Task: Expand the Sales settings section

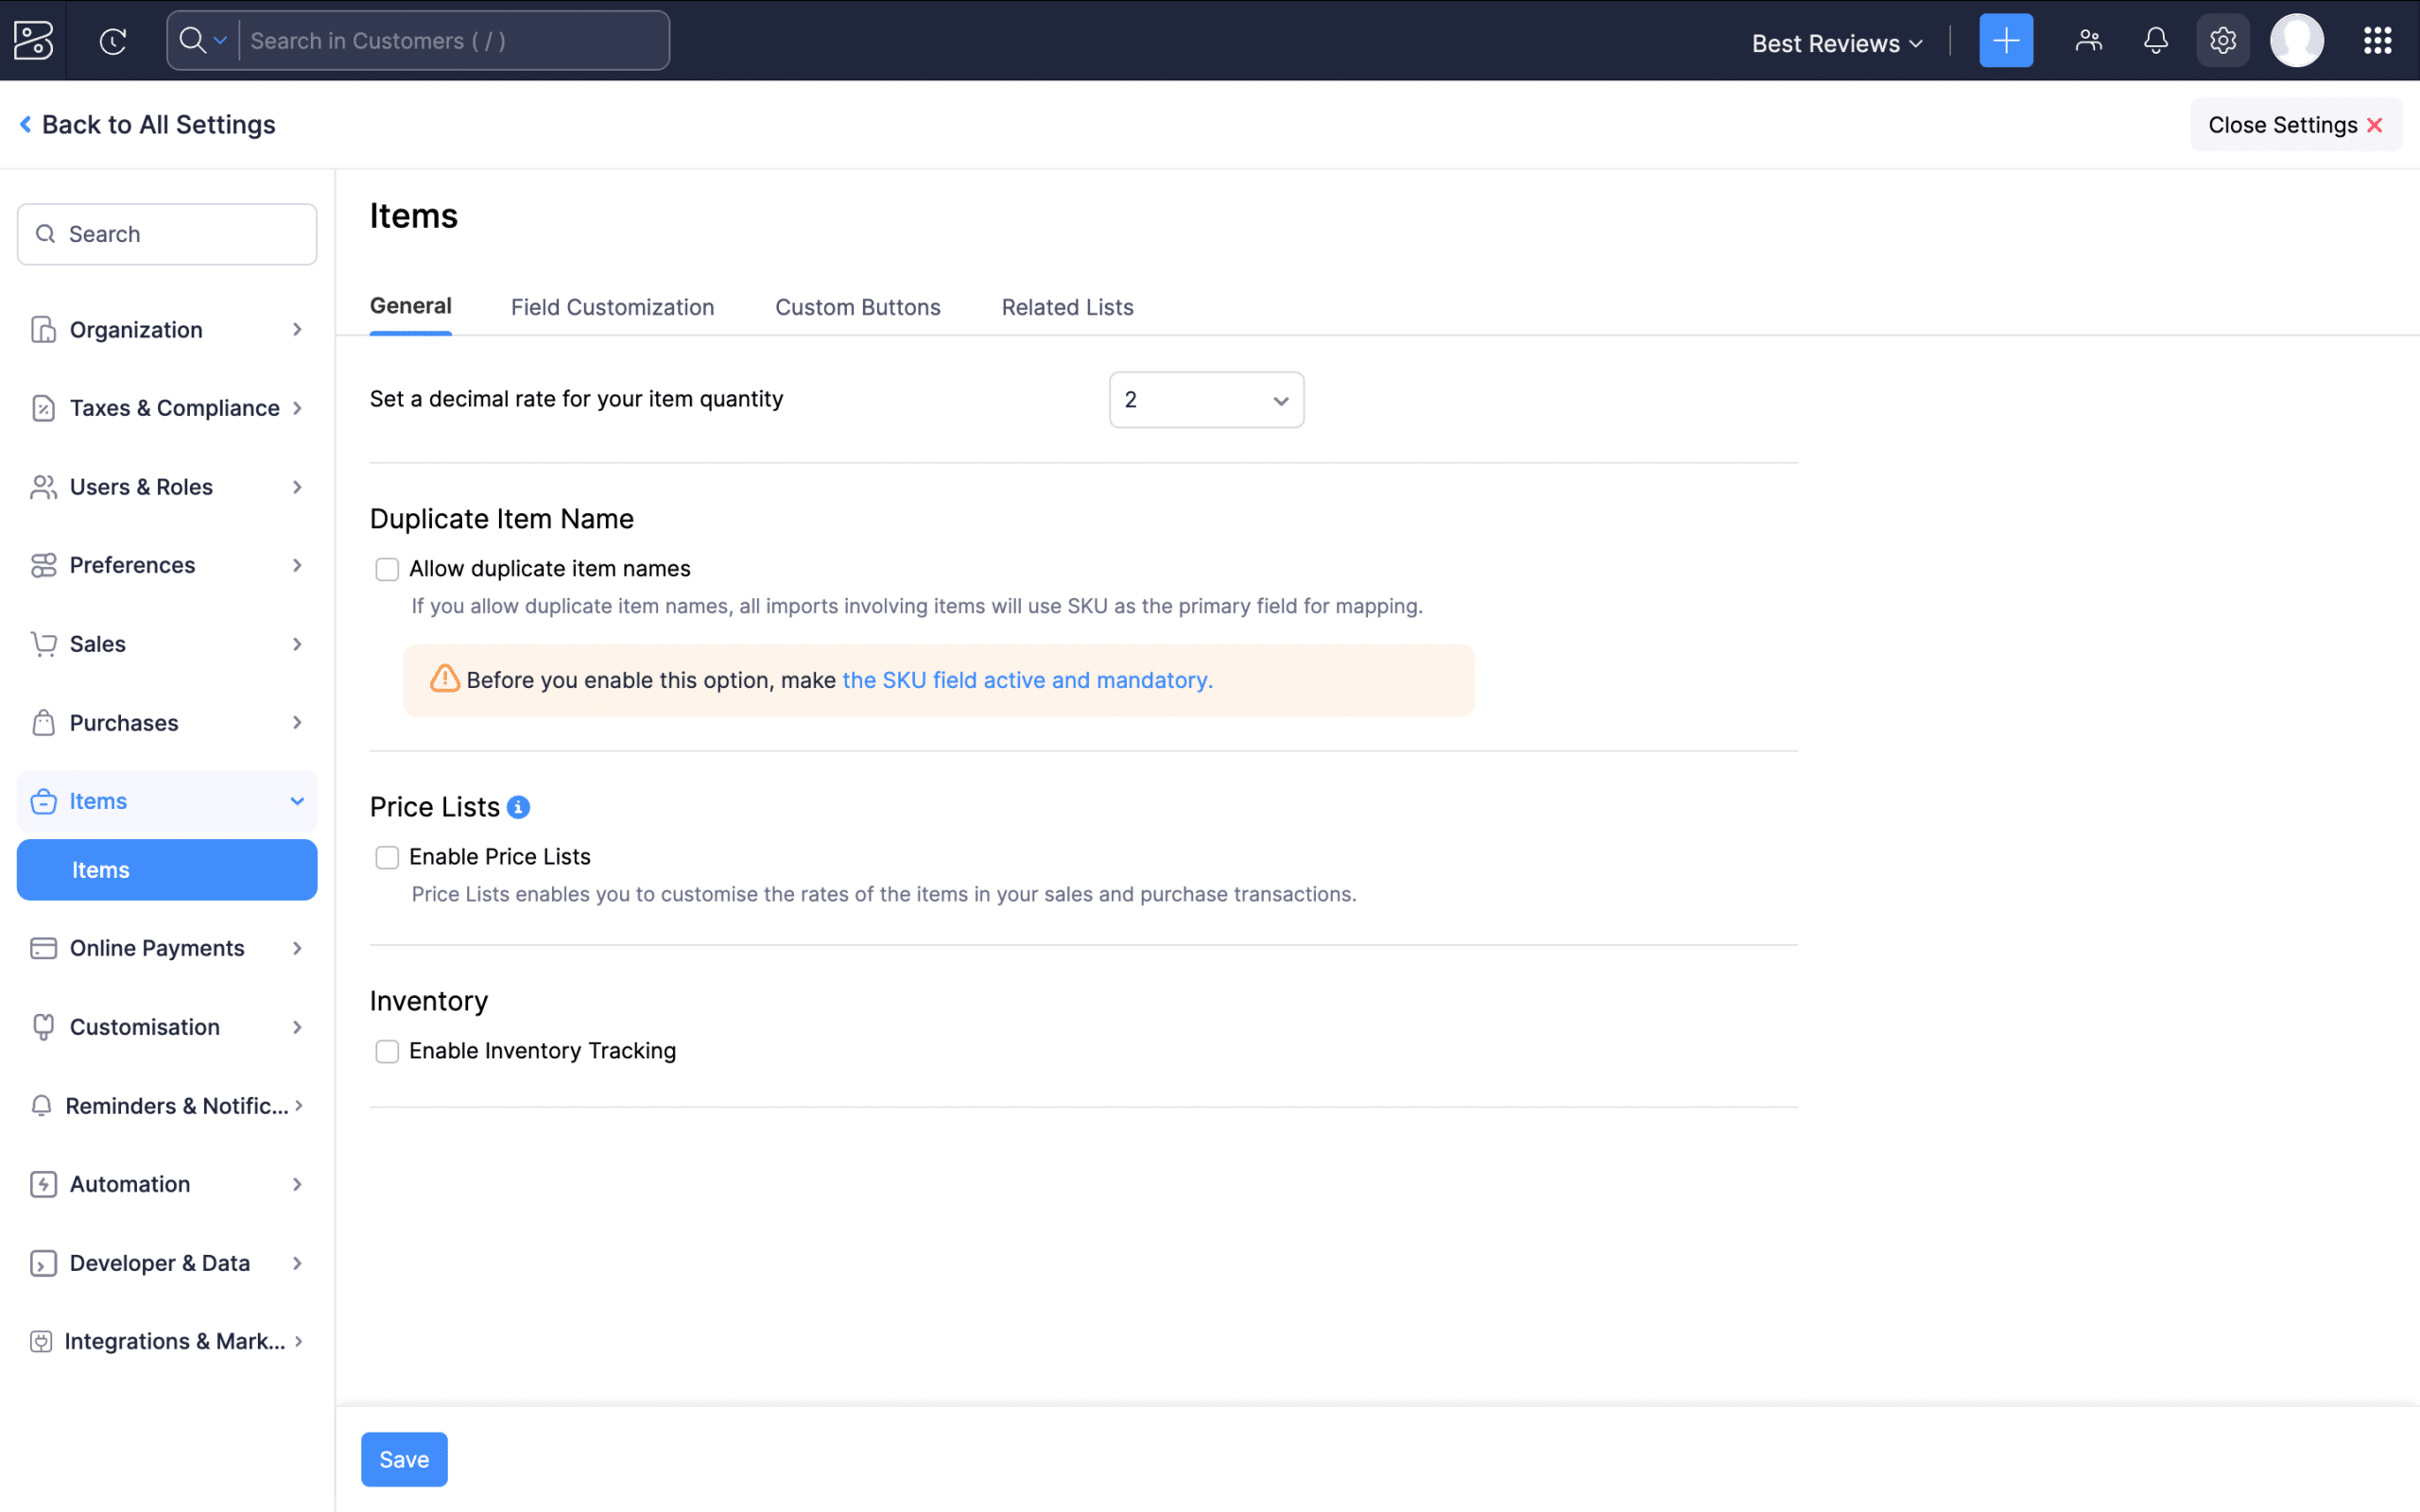Action: [97, 643]
